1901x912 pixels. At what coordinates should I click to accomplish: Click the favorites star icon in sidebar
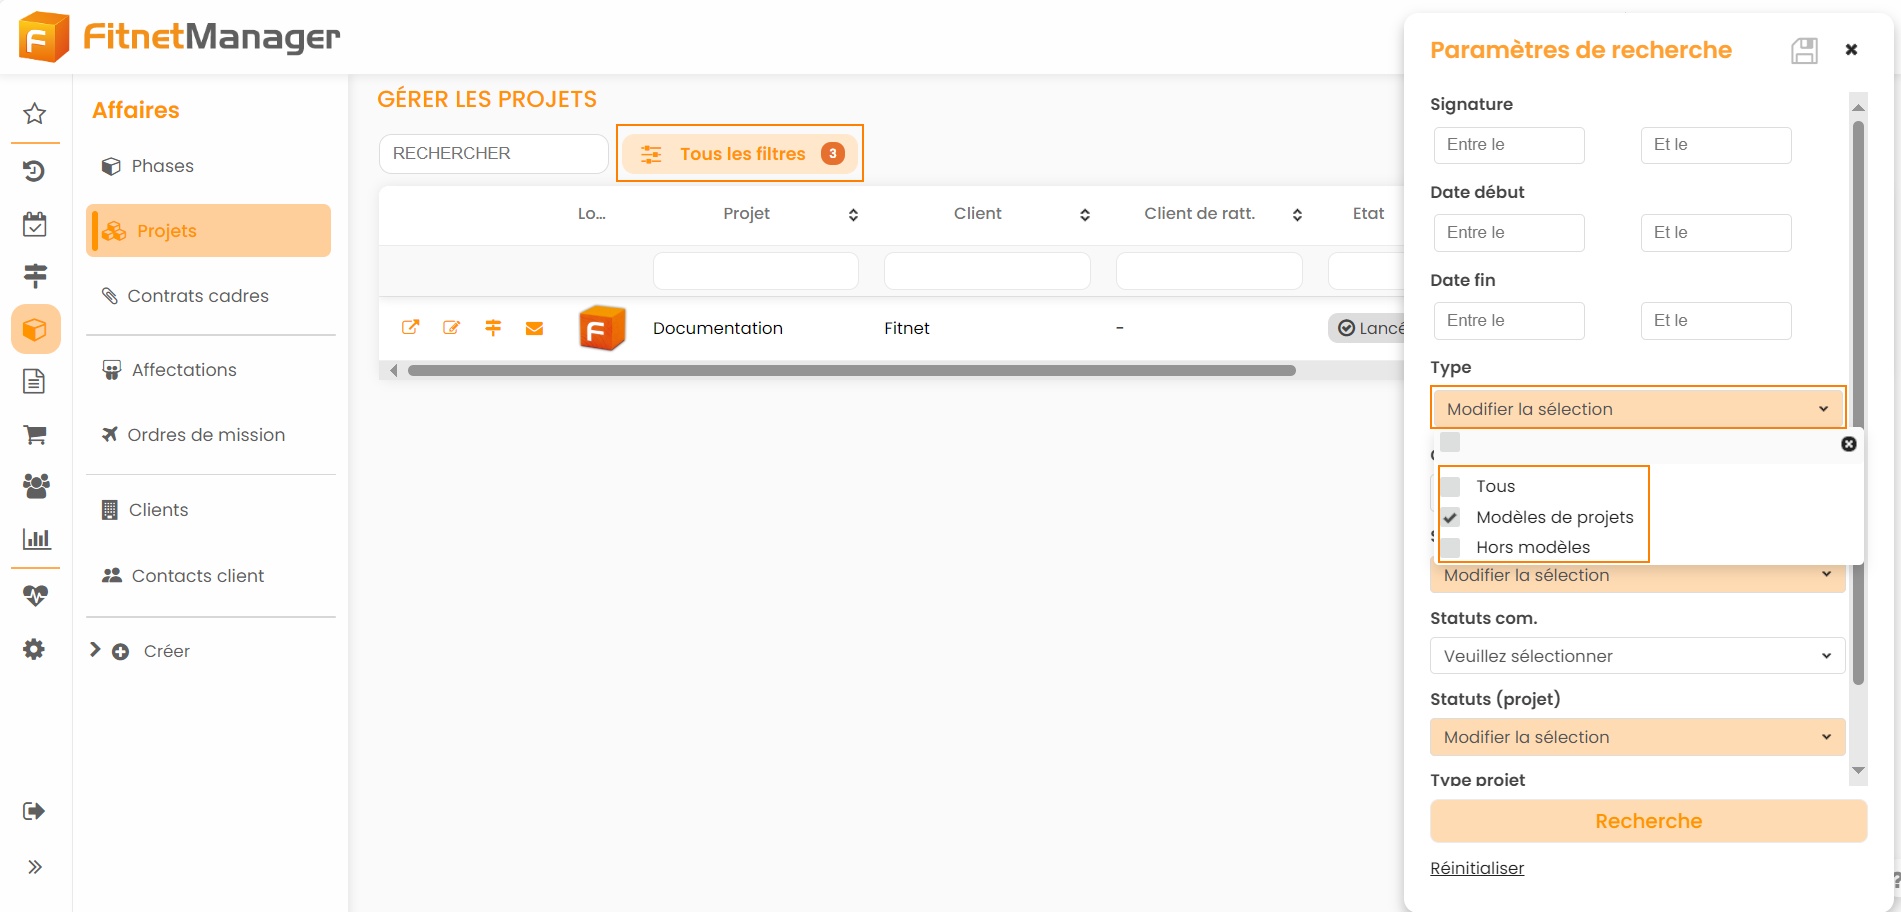pos(35,114)
